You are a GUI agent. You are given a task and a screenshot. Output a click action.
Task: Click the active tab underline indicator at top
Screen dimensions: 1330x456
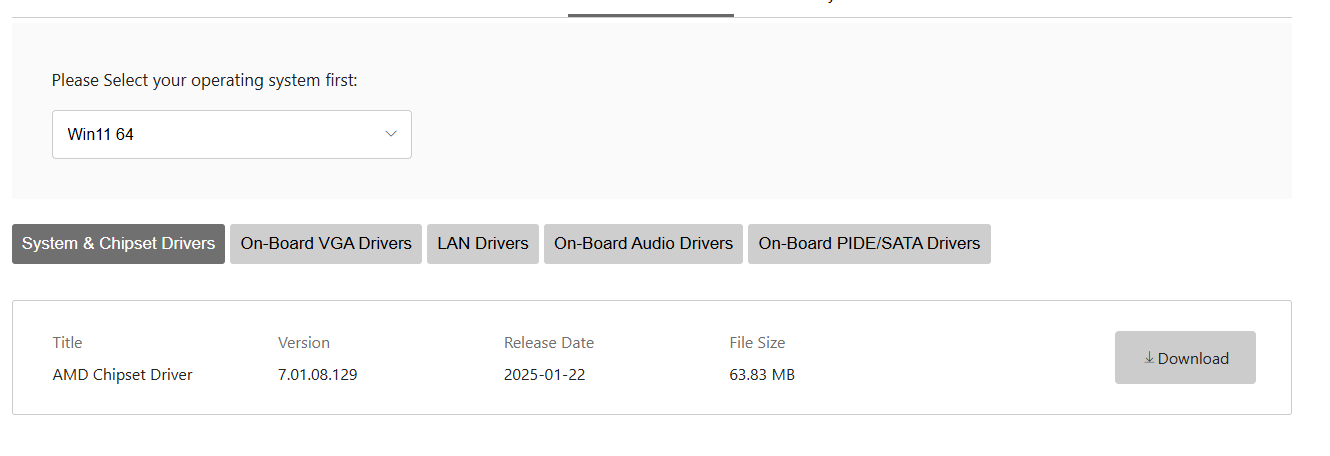(650, 15)
